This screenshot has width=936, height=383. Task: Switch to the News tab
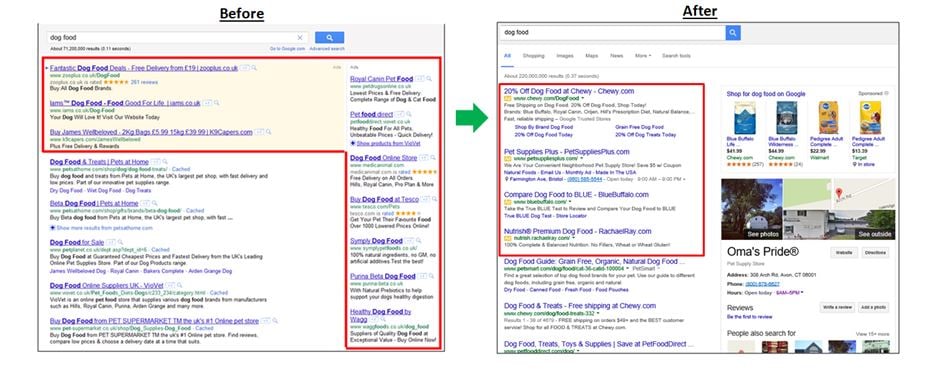point(616,56)
